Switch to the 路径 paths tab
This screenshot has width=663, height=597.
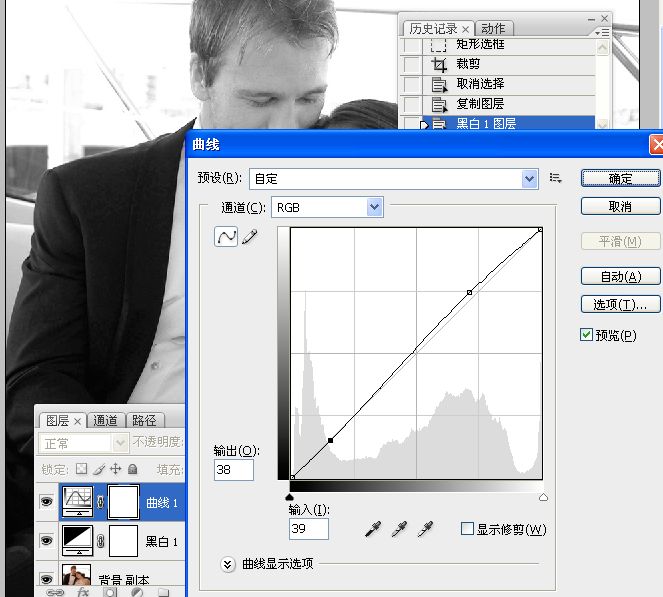coord(144,420)
